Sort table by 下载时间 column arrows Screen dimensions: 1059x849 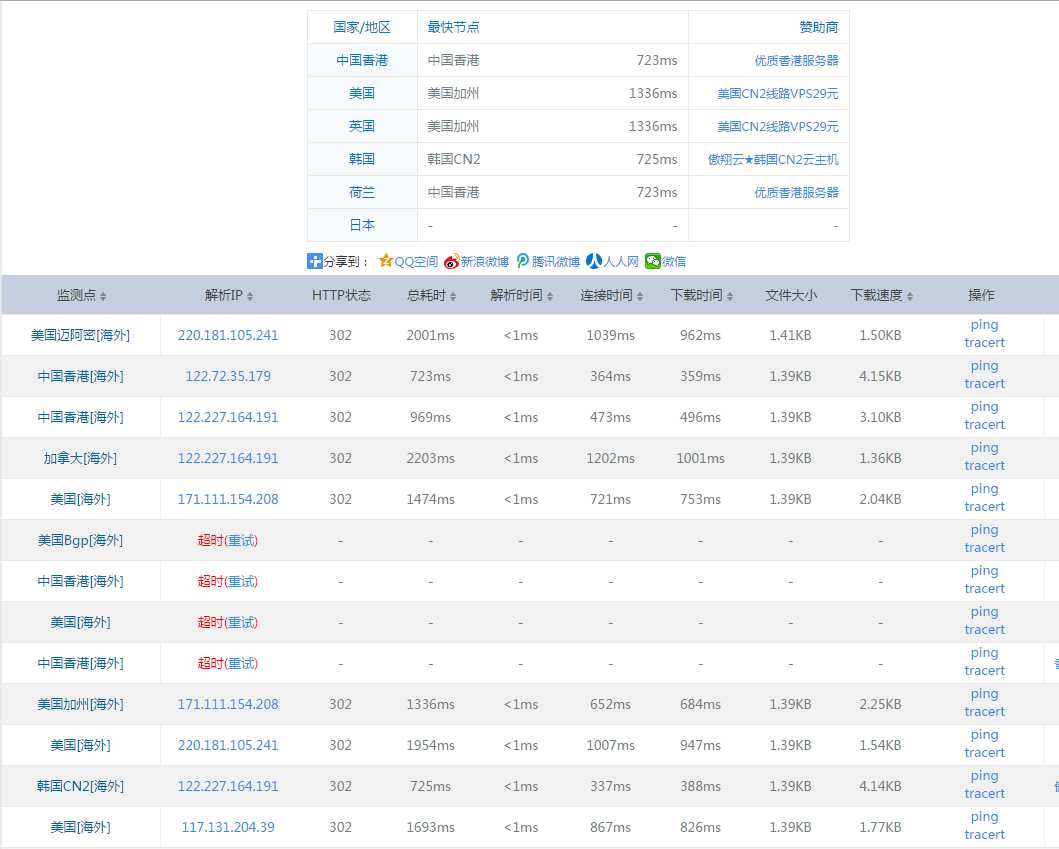click(729, 296)
